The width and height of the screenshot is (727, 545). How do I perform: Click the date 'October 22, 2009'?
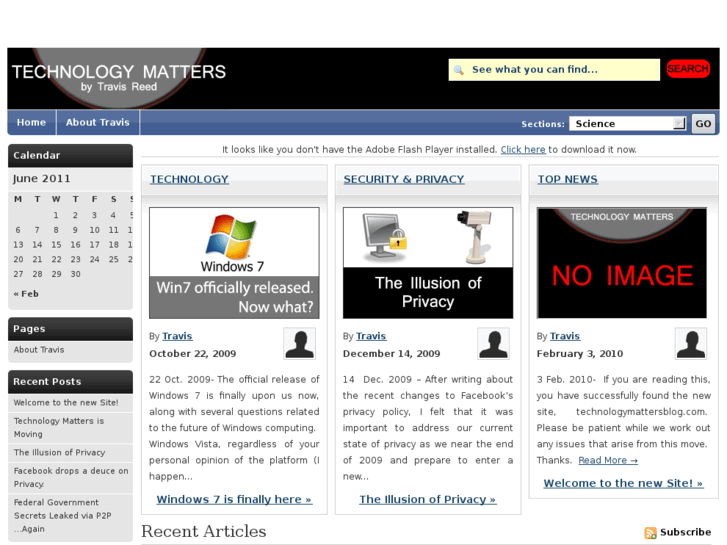coord(192,353)
